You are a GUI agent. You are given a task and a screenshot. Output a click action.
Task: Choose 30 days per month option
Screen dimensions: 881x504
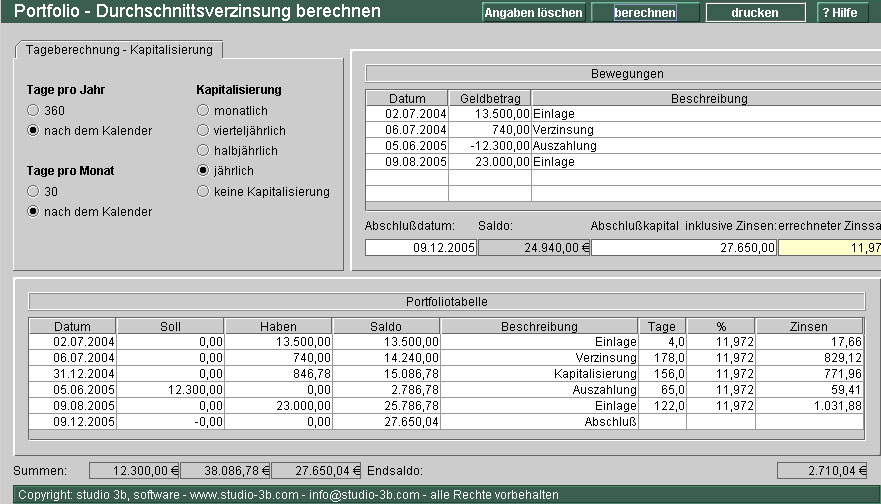pos(34,191)
